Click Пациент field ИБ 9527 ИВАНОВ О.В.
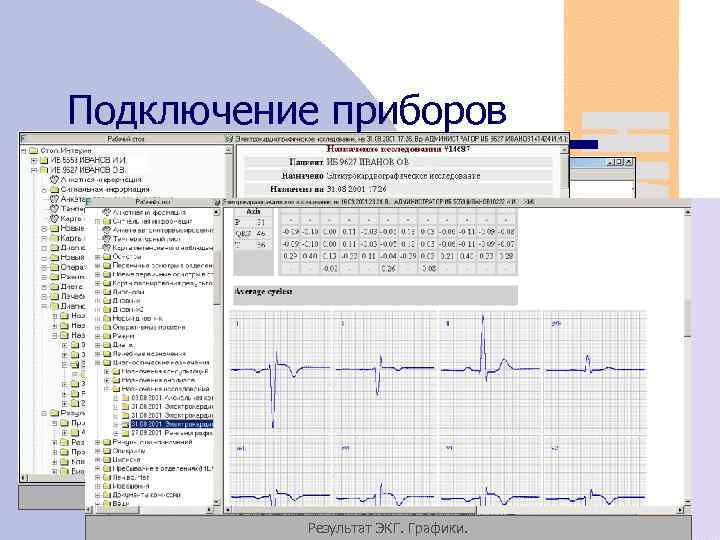 pos(399,162)
